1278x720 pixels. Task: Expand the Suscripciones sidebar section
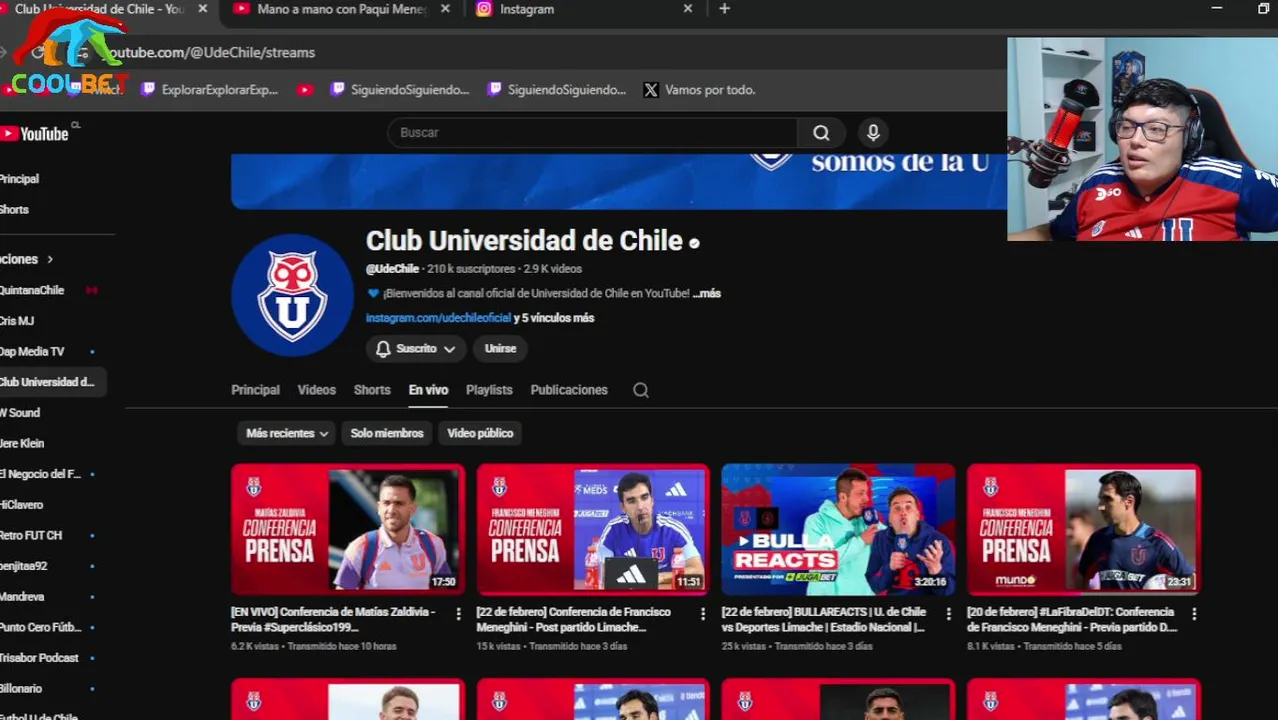coord(28,259)
